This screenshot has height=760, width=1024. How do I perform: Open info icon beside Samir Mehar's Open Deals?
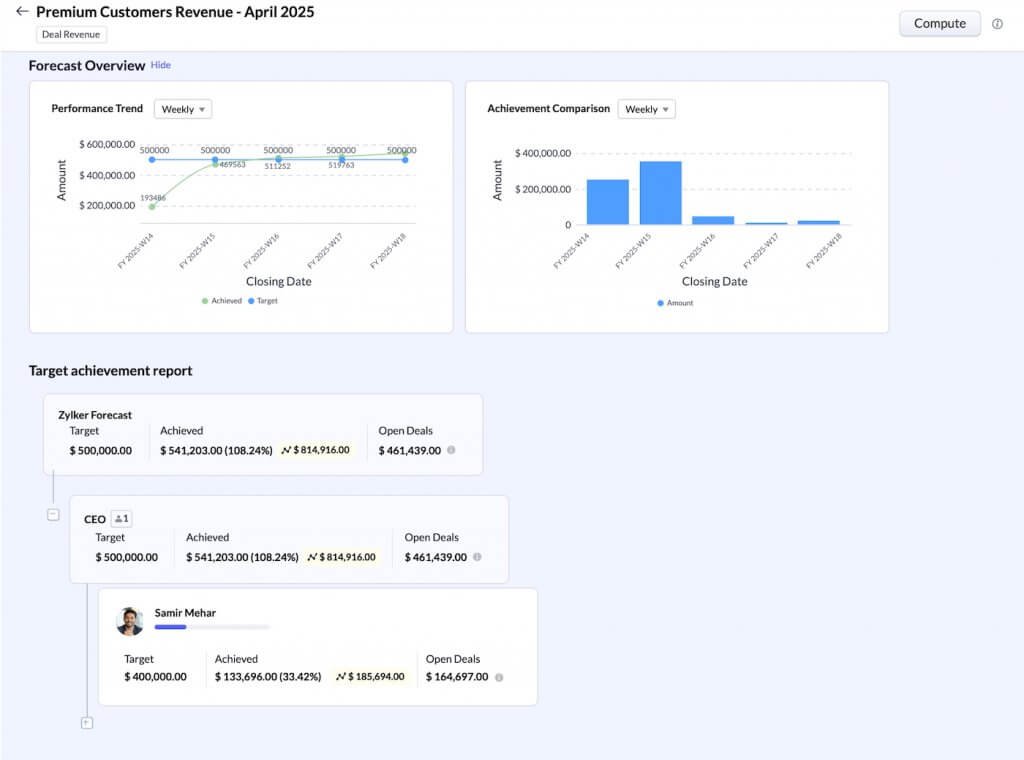(x=498, y=676)
